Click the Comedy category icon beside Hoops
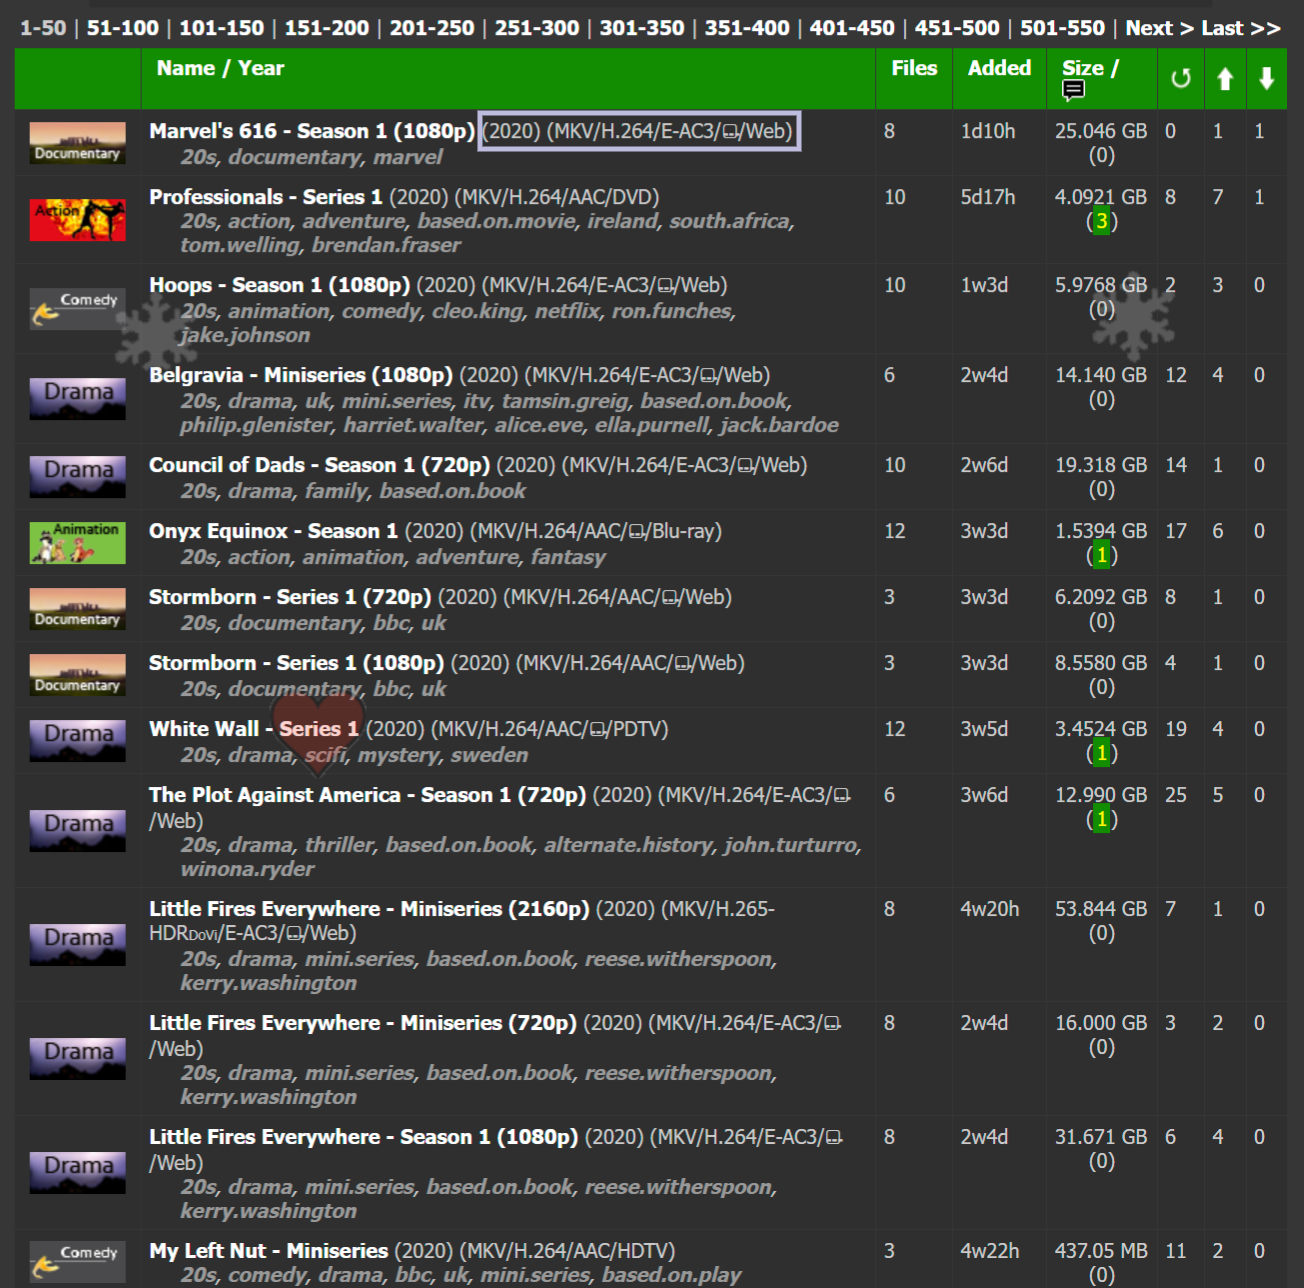 click(77, 309)
